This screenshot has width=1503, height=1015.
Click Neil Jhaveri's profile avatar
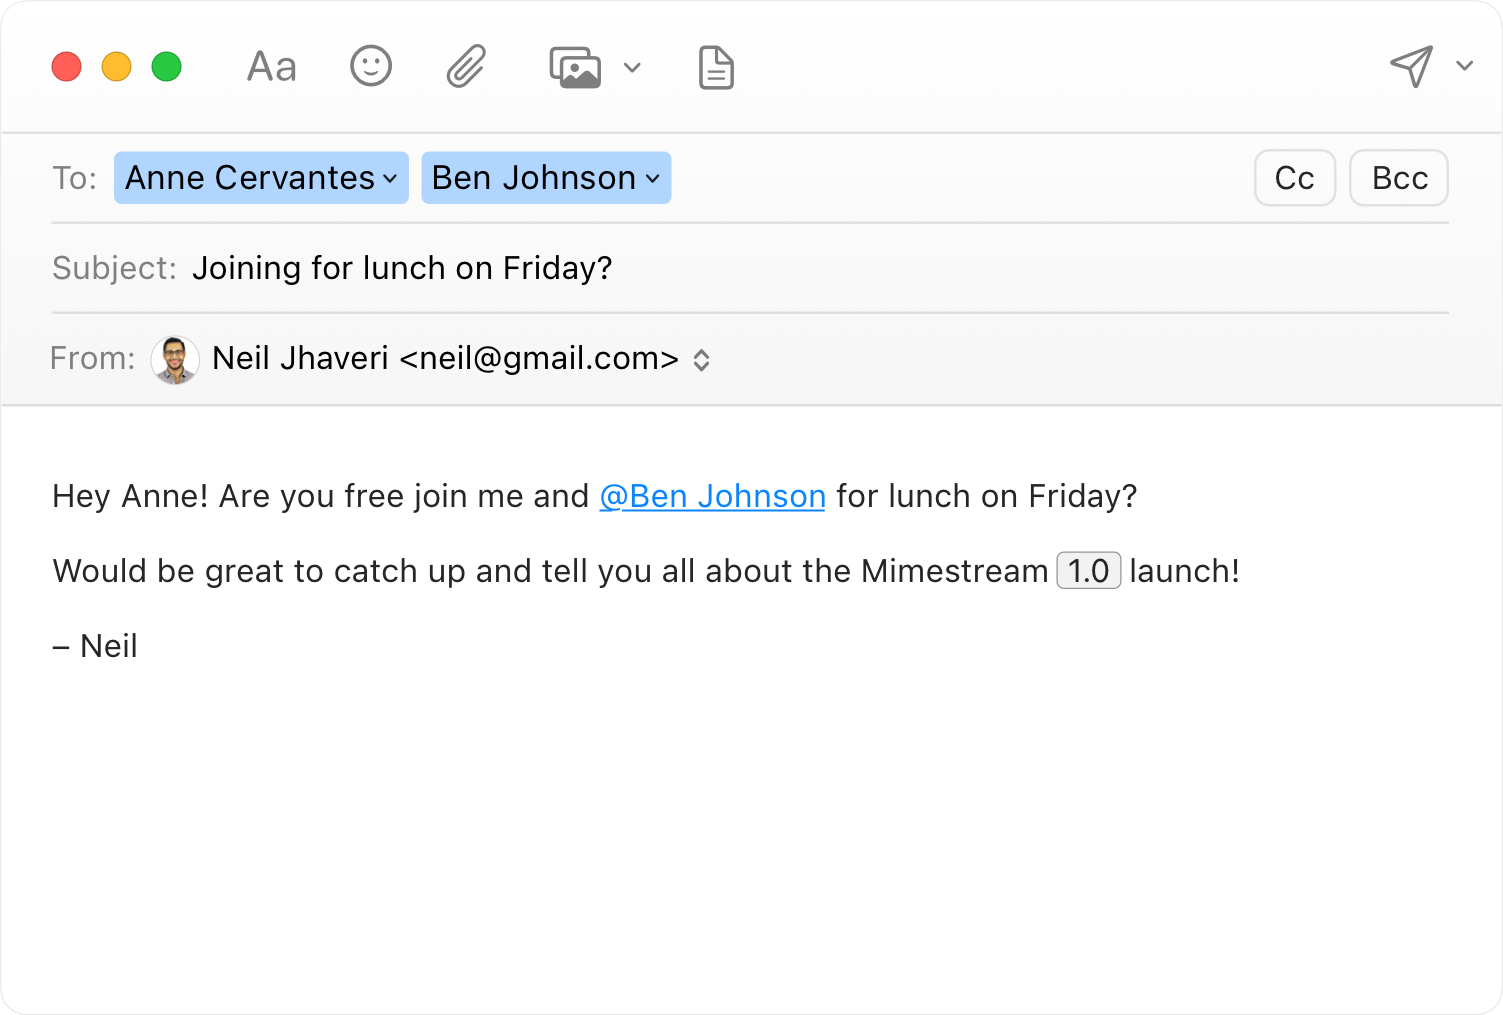click(175, 359)
